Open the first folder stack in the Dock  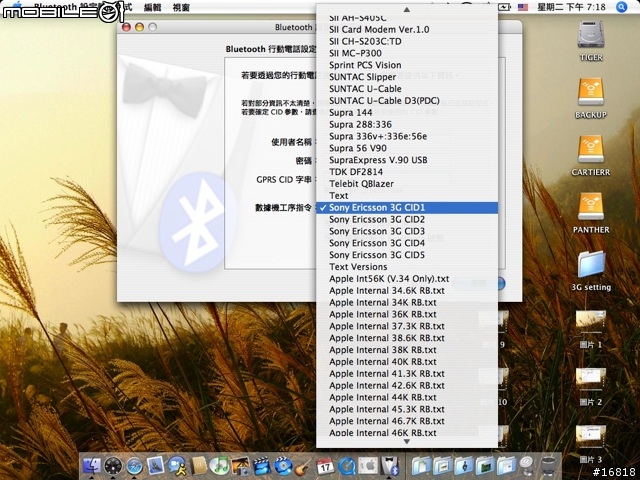pos(421,466)
